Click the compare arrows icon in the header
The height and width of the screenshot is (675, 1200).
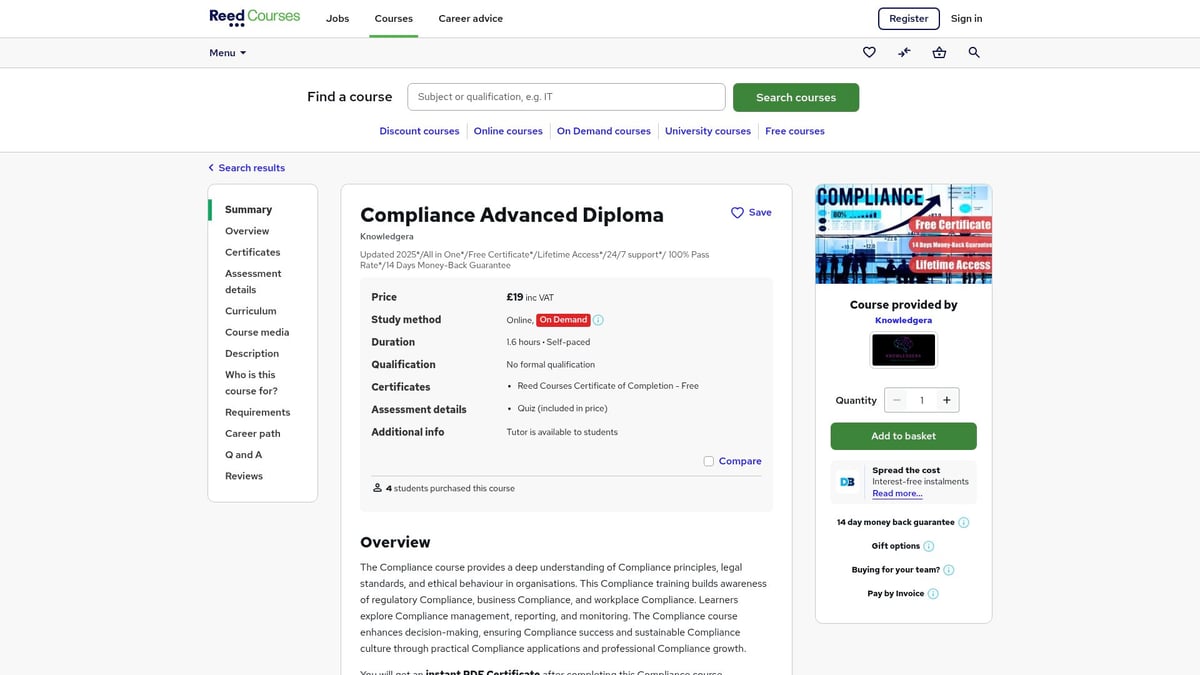point(904,52)
